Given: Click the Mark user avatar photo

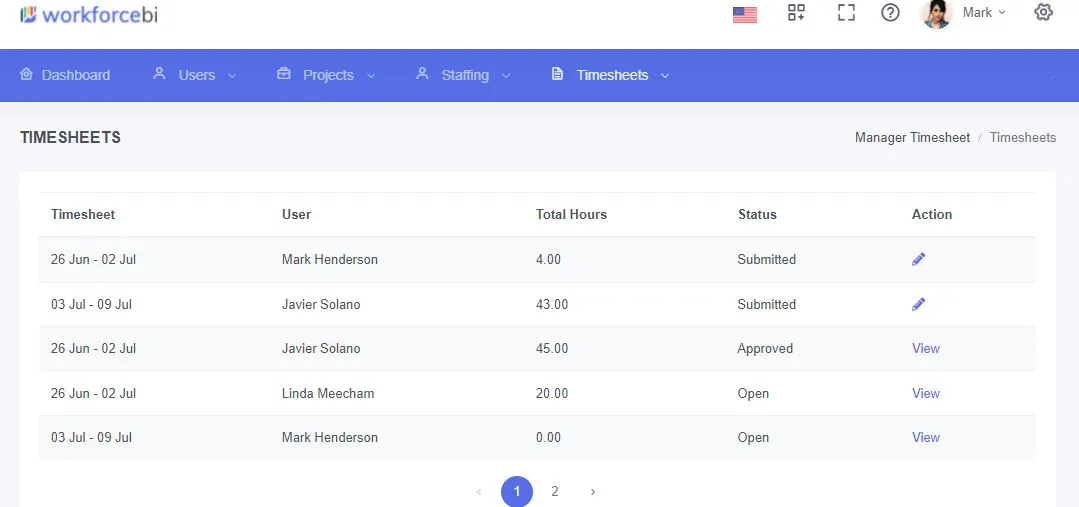Looking at the screenshot, I should (x=936, y=14).
